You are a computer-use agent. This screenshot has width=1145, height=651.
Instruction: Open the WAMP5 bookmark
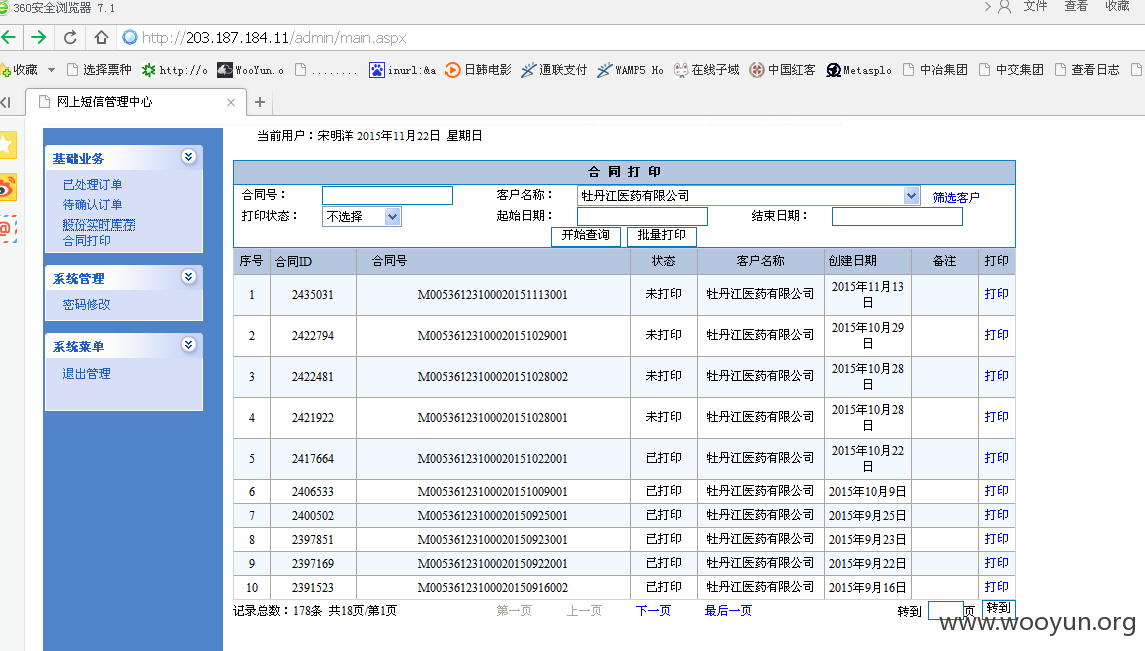coord(630,70)
